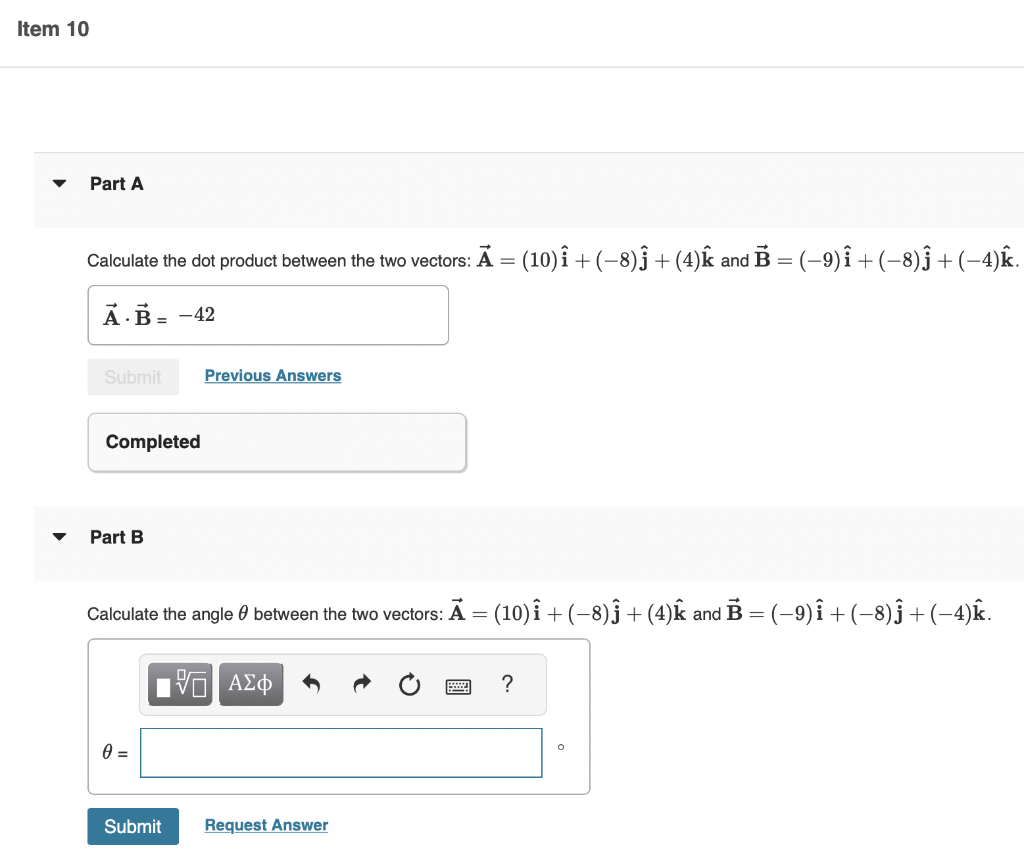The width and height of the screenshot is (1024, 866).
Task: Select the Part B header
Action: (x=117, y=537)
